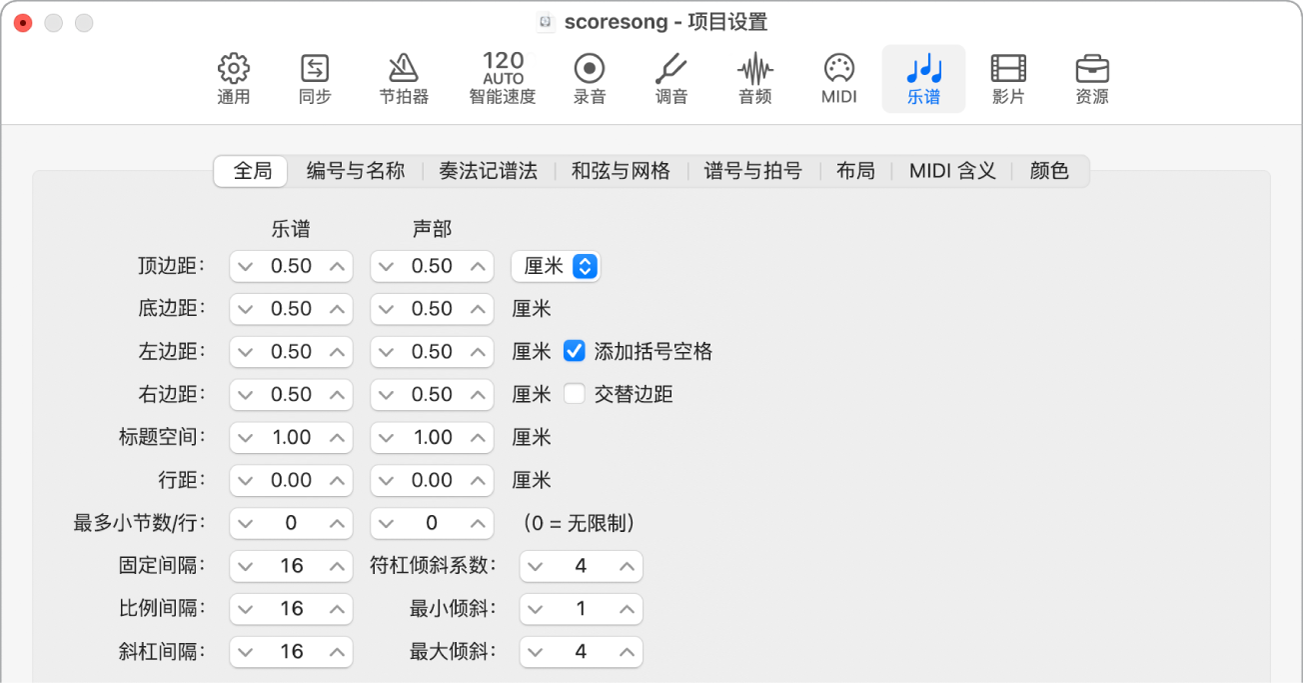
Task: Increase 行距 声部 value with up arrow
Action: pos(479,481)
